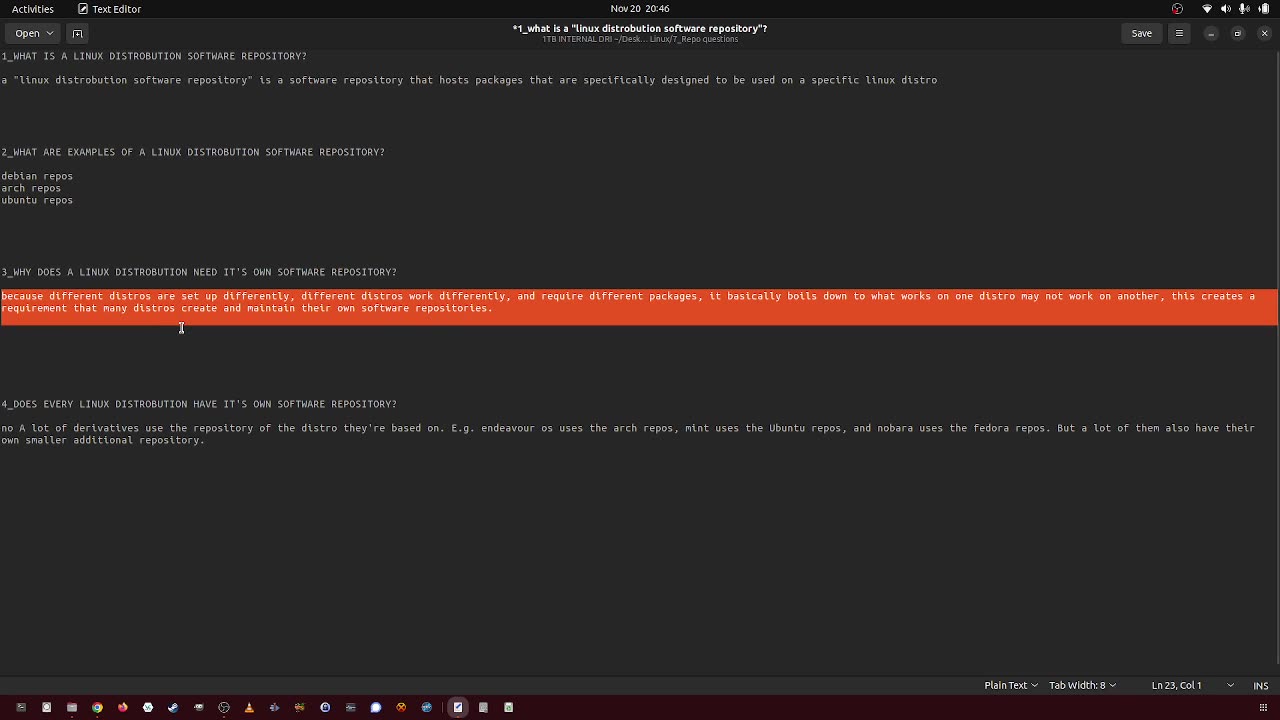This screenshot has width=1280, height=720.
Task: Launch the Terminal from the dock
Action: click(x=21, y=707)
